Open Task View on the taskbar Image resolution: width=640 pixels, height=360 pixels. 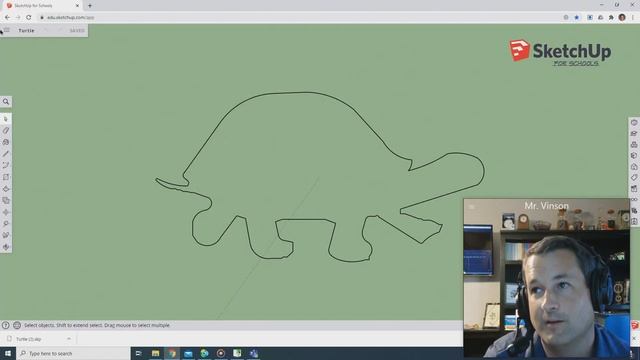[x=138, y=353]
